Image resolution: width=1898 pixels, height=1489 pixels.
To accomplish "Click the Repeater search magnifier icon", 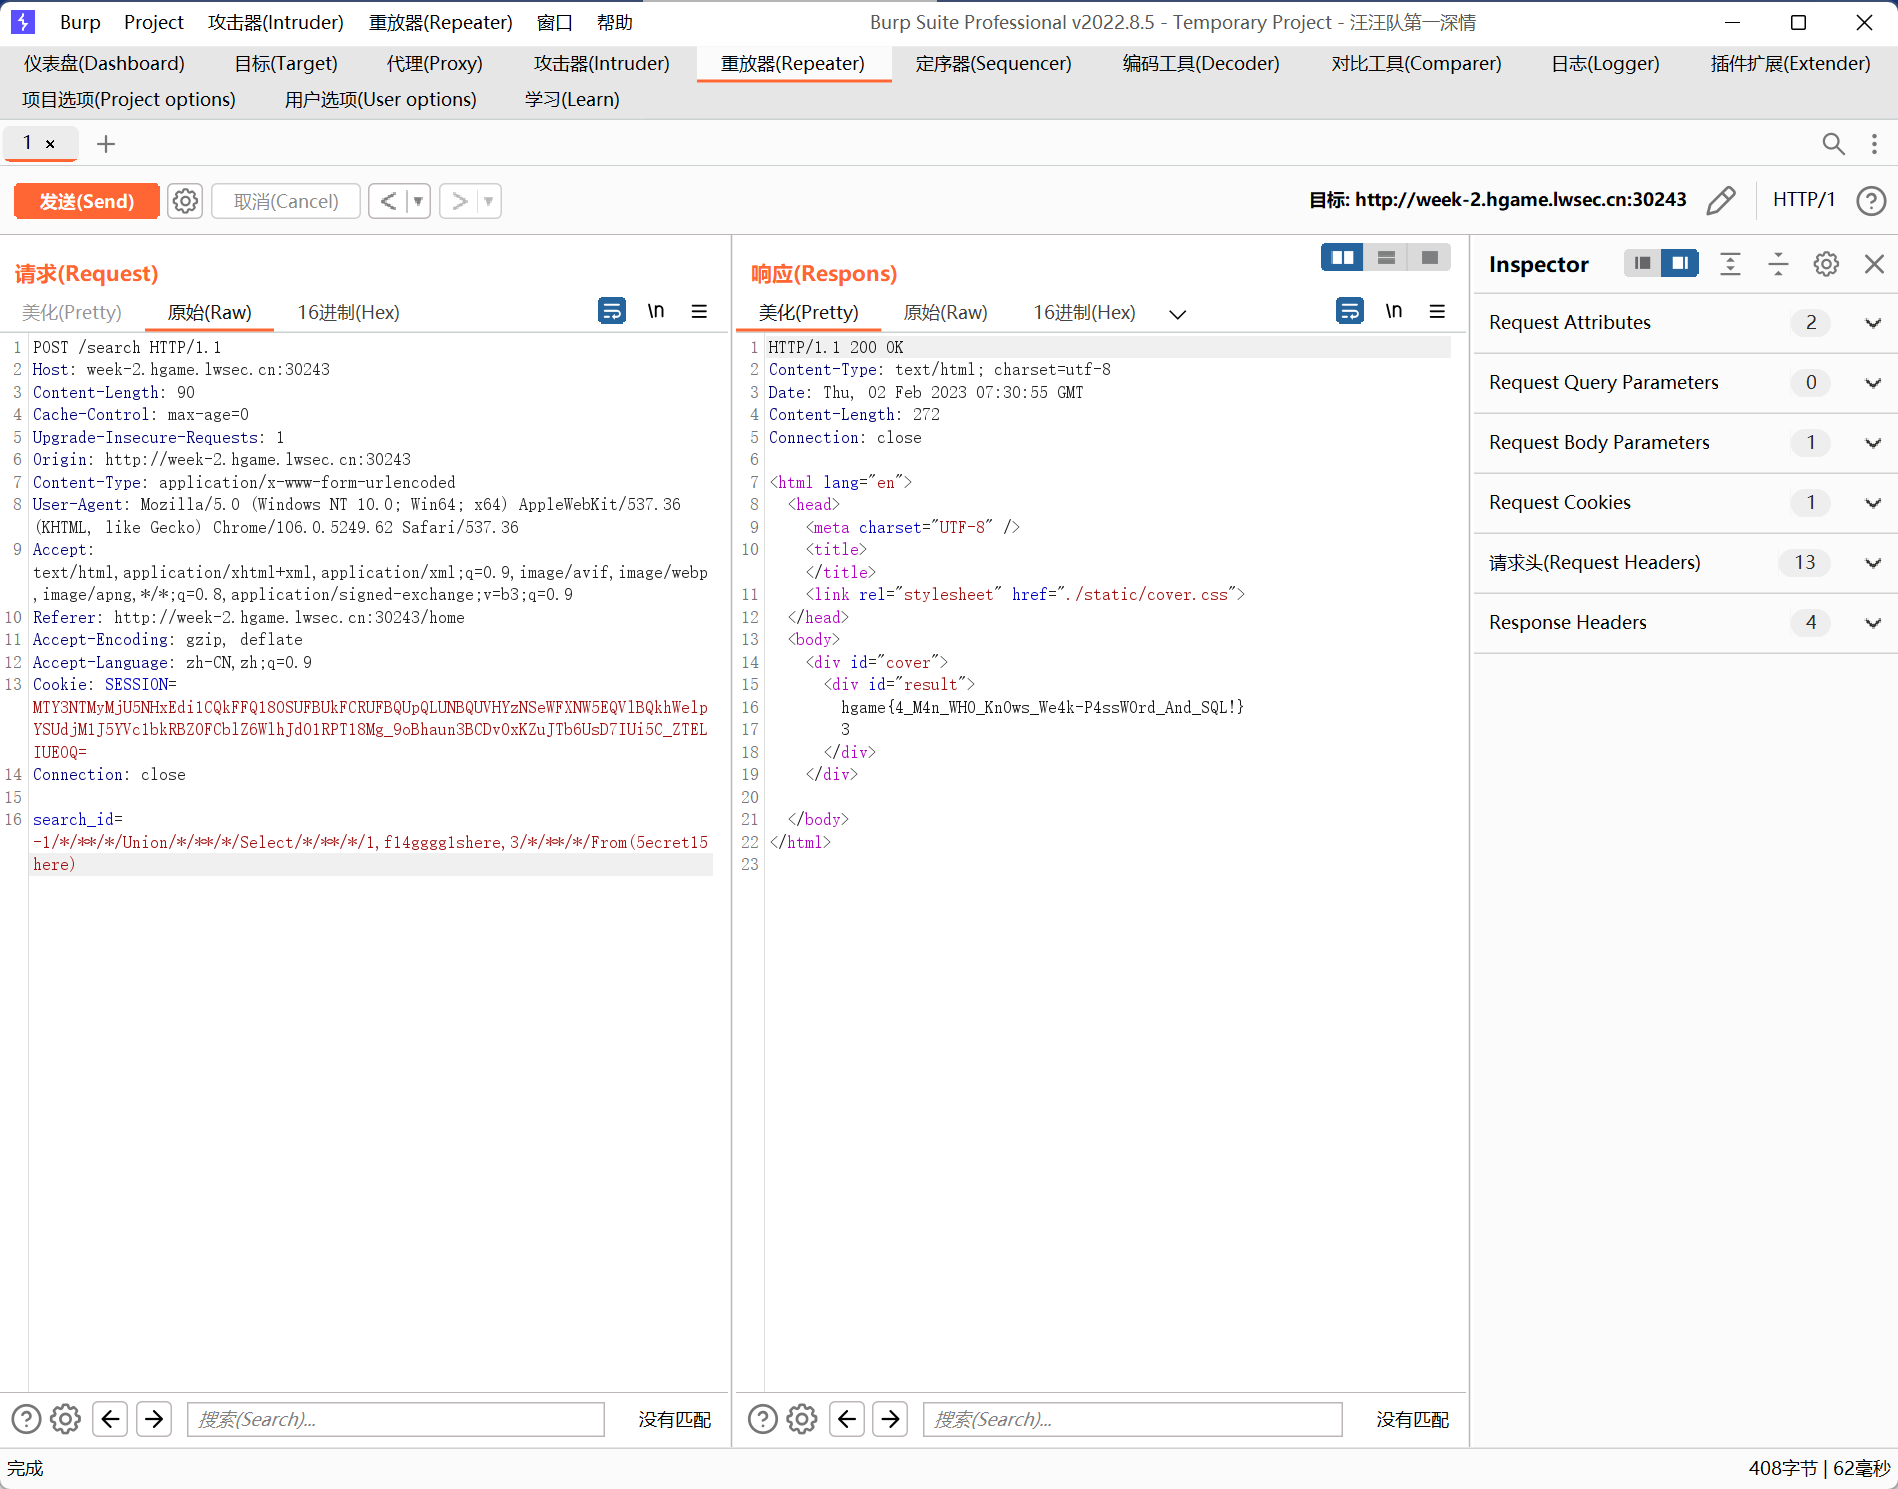I will (x=1833, y=144).
